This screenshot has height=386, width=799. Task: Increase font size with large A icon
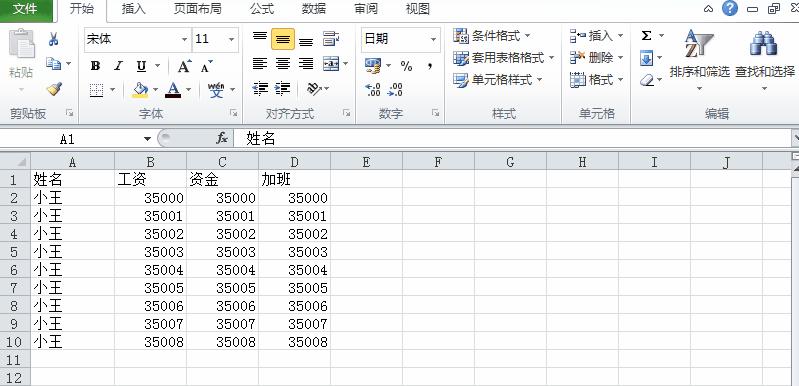click(x=184, y=66)
